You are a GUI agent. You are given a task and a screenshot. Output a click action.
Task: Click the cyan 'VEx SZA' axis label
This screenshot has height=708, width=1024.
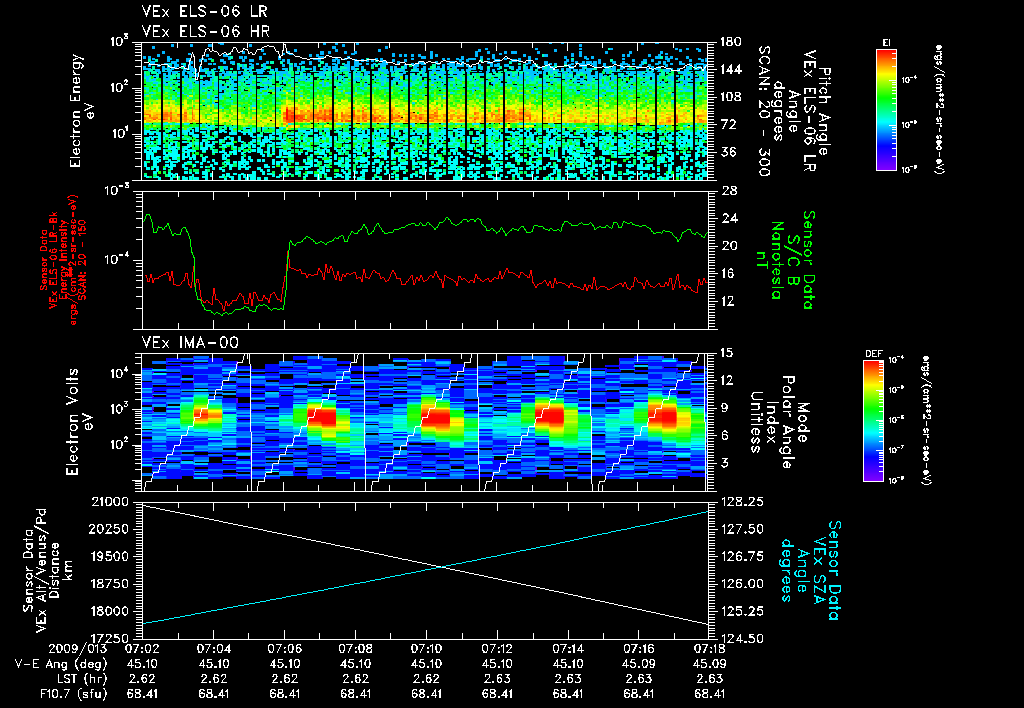click(818, 570)
